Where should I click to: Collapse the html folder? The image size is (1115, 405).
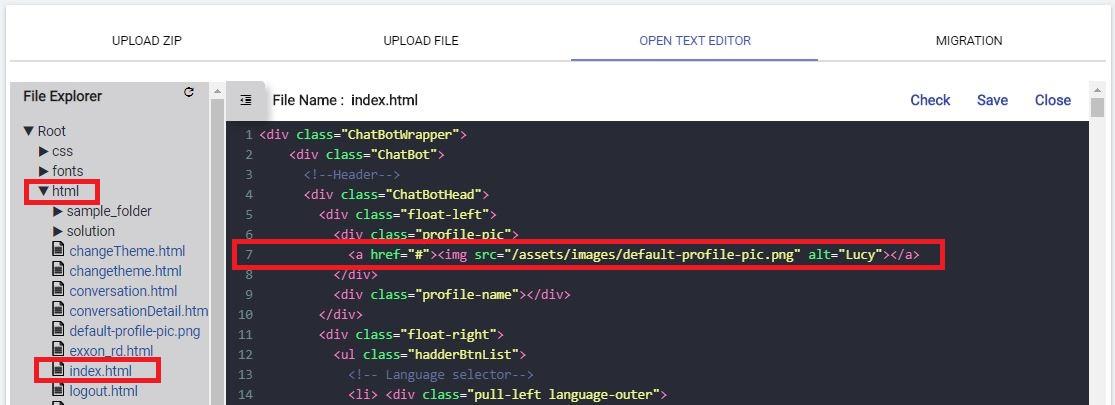43,190
